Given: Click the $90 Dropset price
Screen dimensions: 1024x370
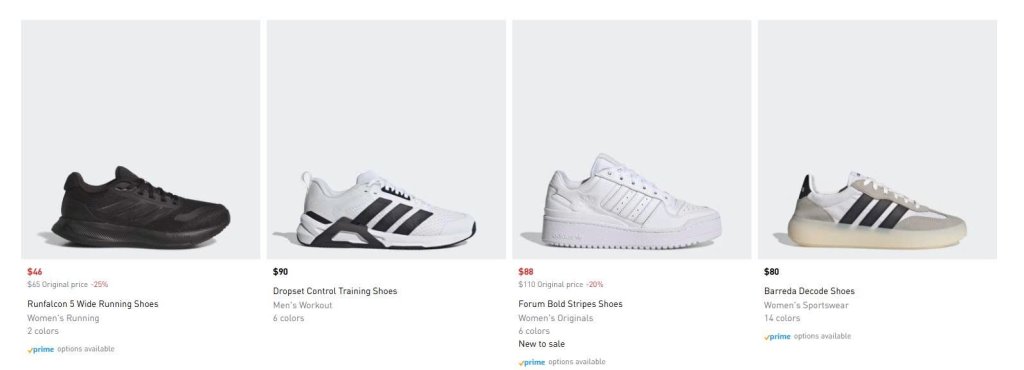Looking at the screenshot, I should click(280, 272).
